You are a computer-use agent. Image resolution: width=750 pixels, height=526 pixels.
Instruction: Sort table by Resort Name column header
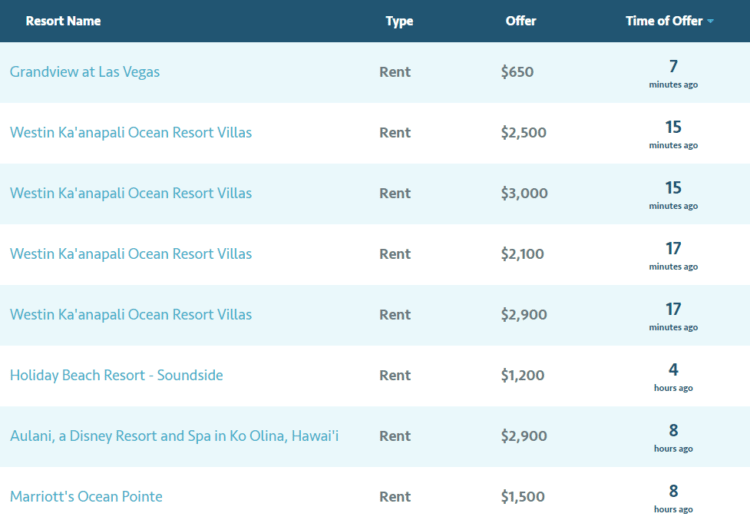tap(63, 21)
